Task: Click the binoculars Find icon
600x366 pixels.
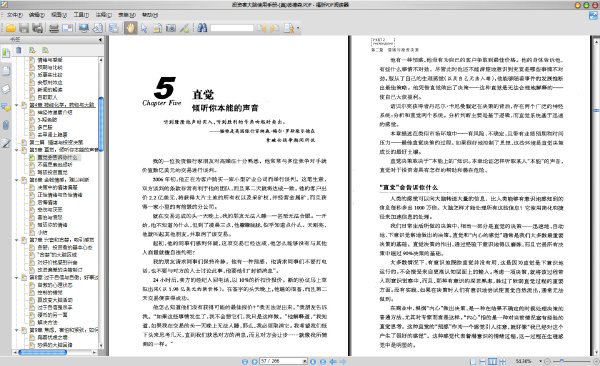Action: (x=202, y=28)
